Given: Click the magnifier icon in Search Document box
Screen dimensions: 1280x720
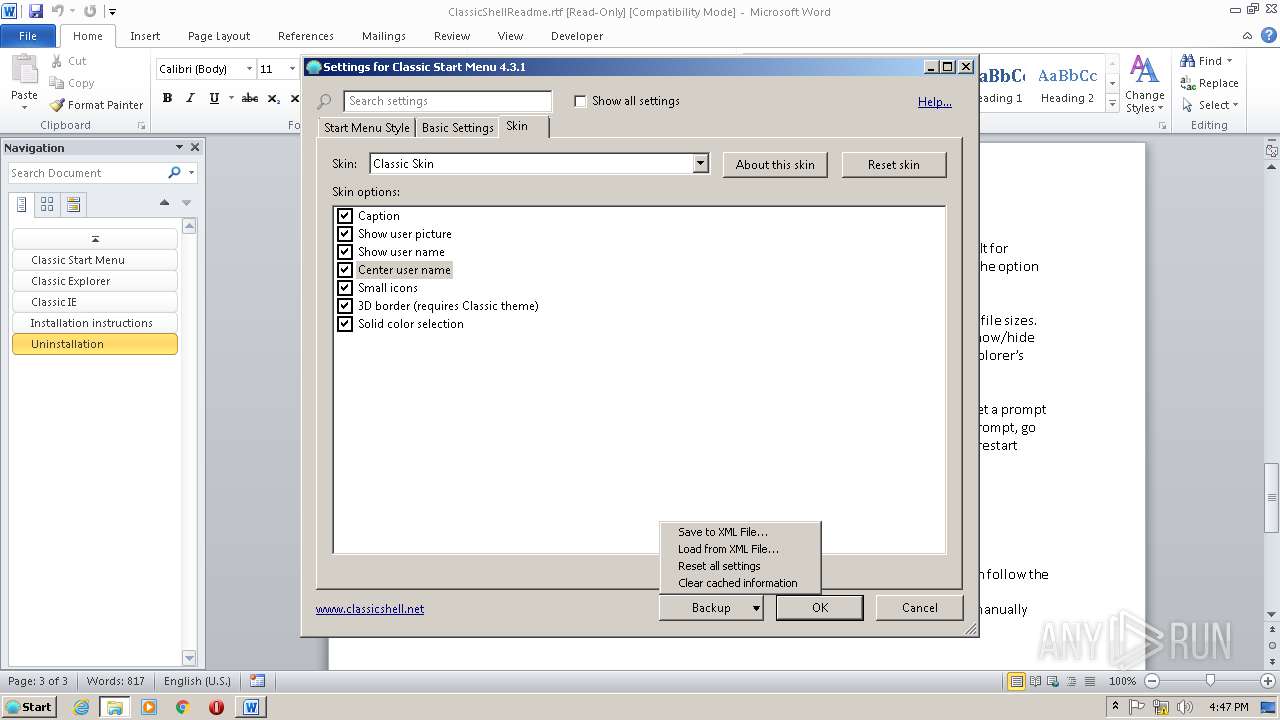Looking at the screenshot, I should 174,173.
